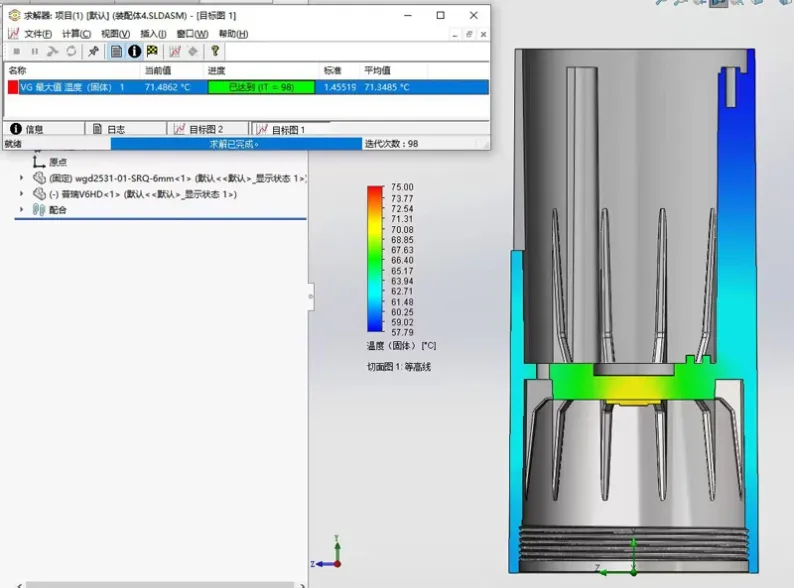The image size is (794, 588).
Task: Click the wrench tool toolbar icon
Action: [x=53, y=51]
